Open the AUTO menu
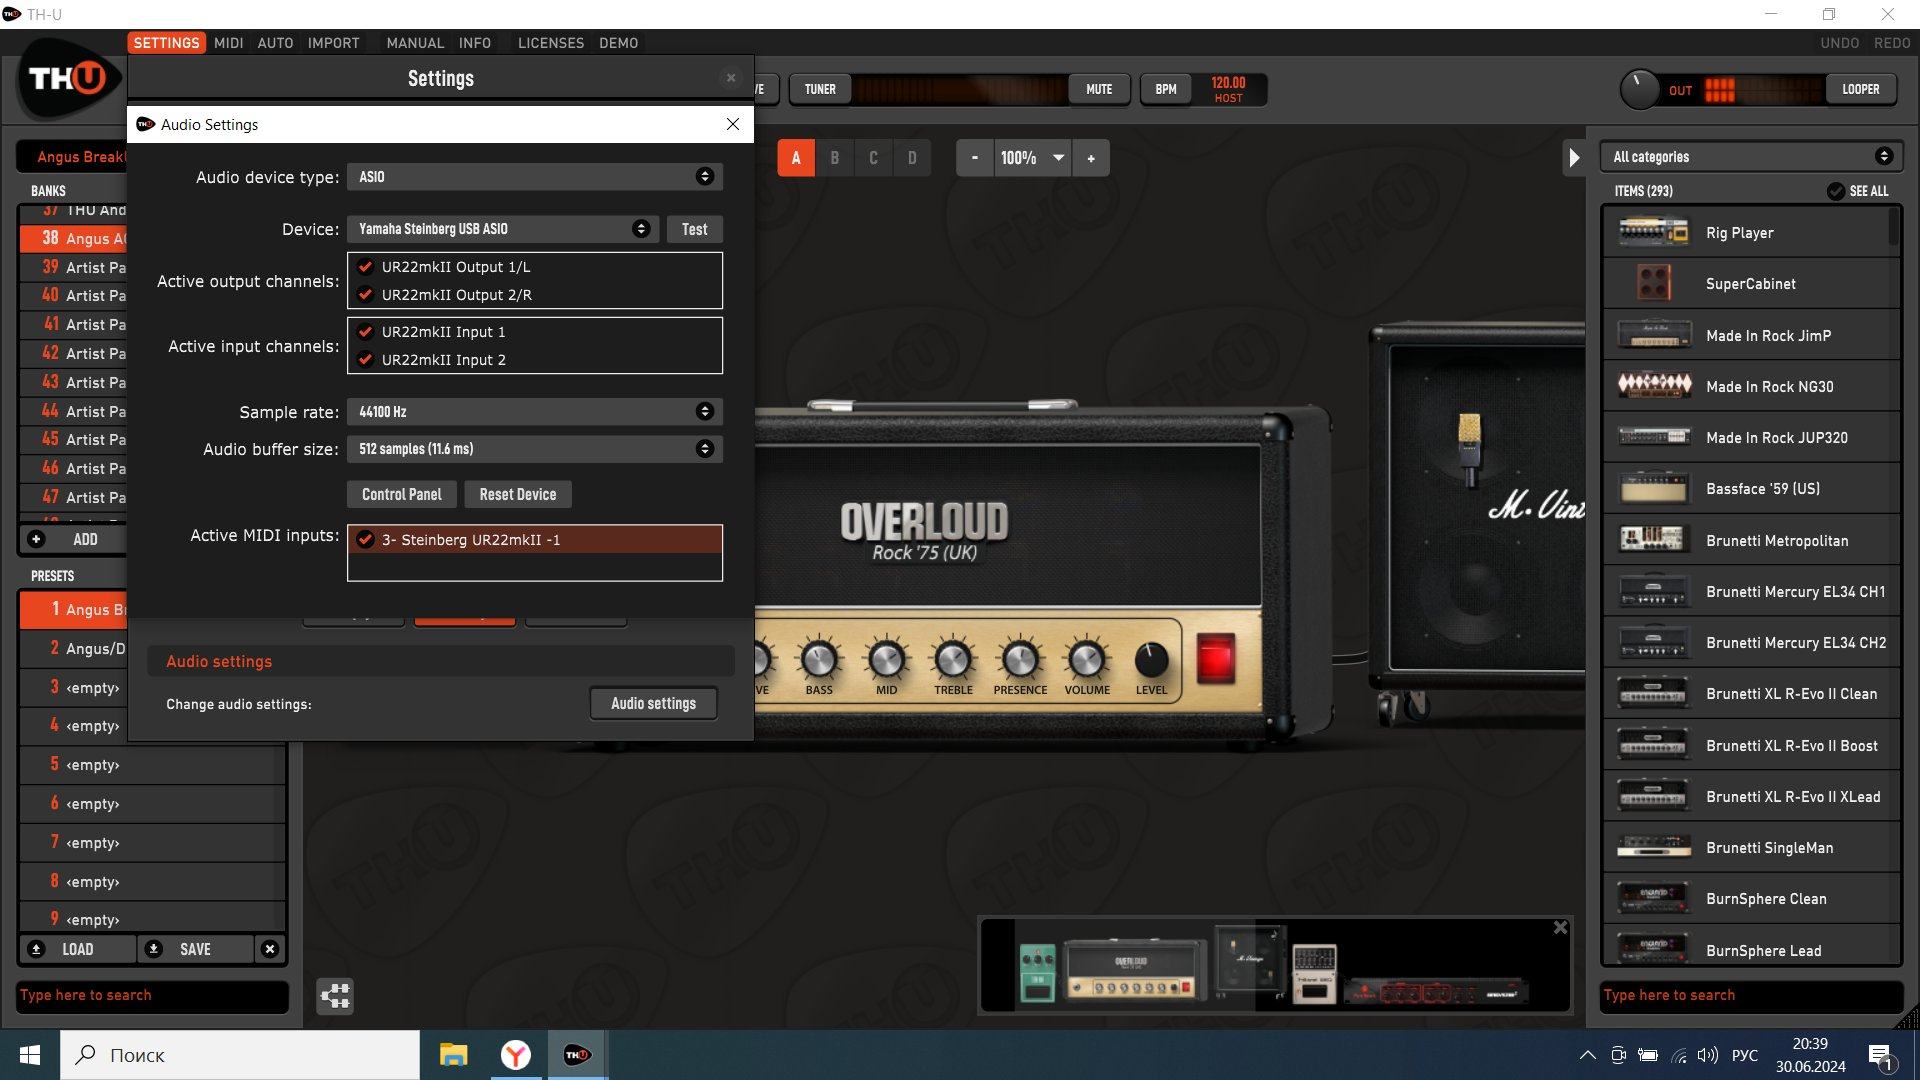Image resolution: width=1920 pixels, height=1080 pixels. tap(275, 43)
